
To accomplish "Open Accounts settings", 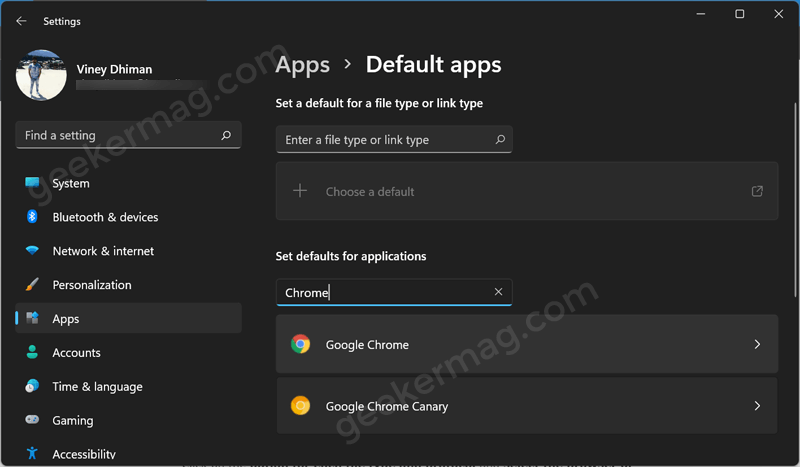I will 128,353.
